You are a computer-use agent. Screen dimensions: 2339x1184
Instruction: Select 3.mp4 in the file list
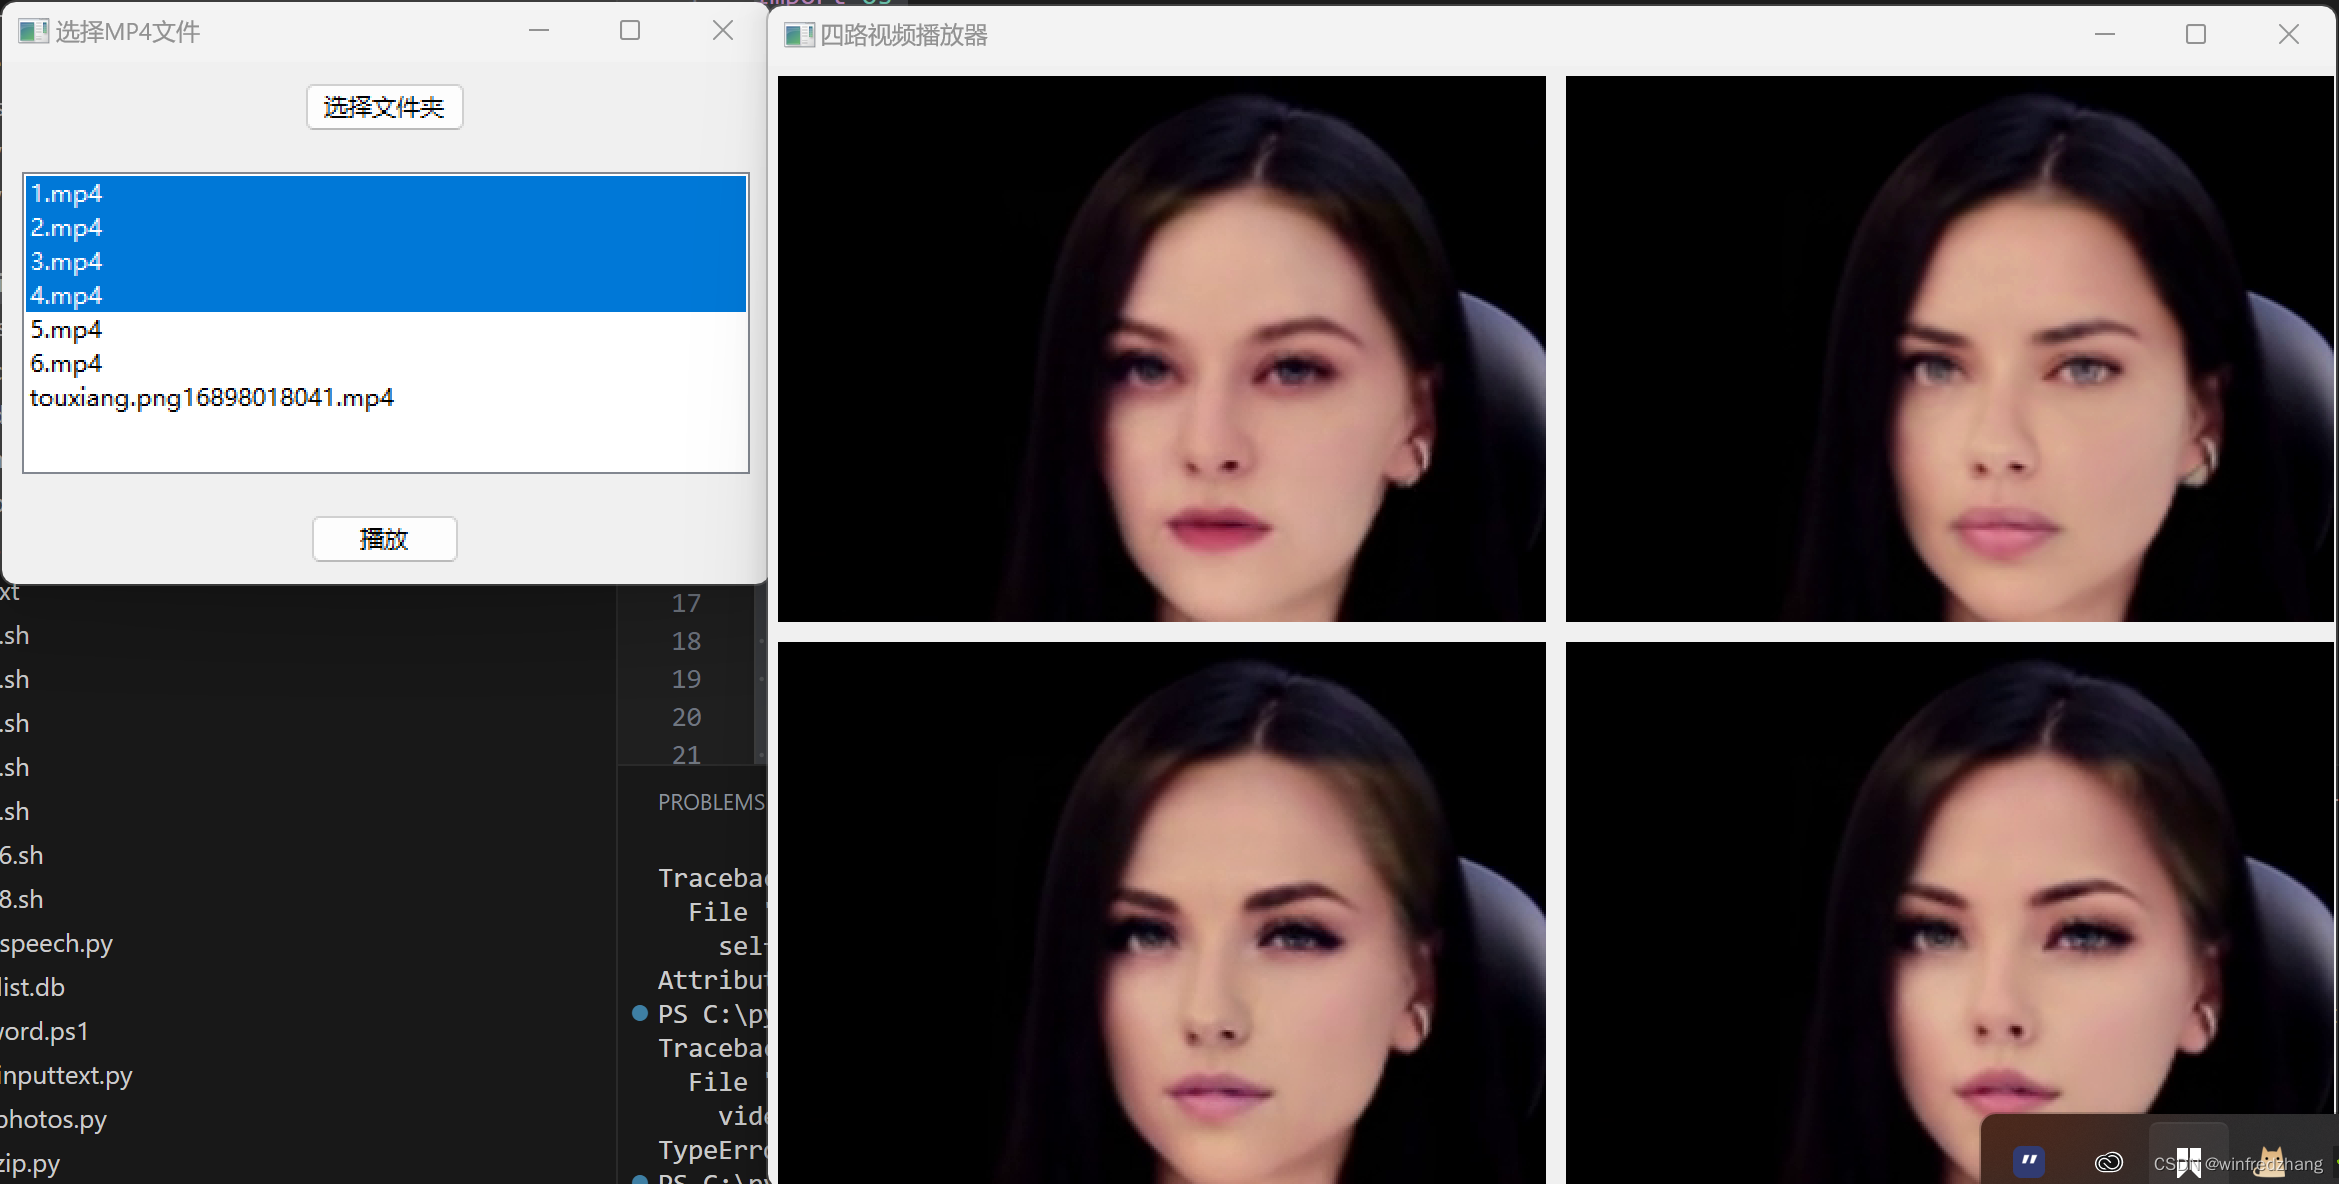pyautogui.click(x=386, y=262)
